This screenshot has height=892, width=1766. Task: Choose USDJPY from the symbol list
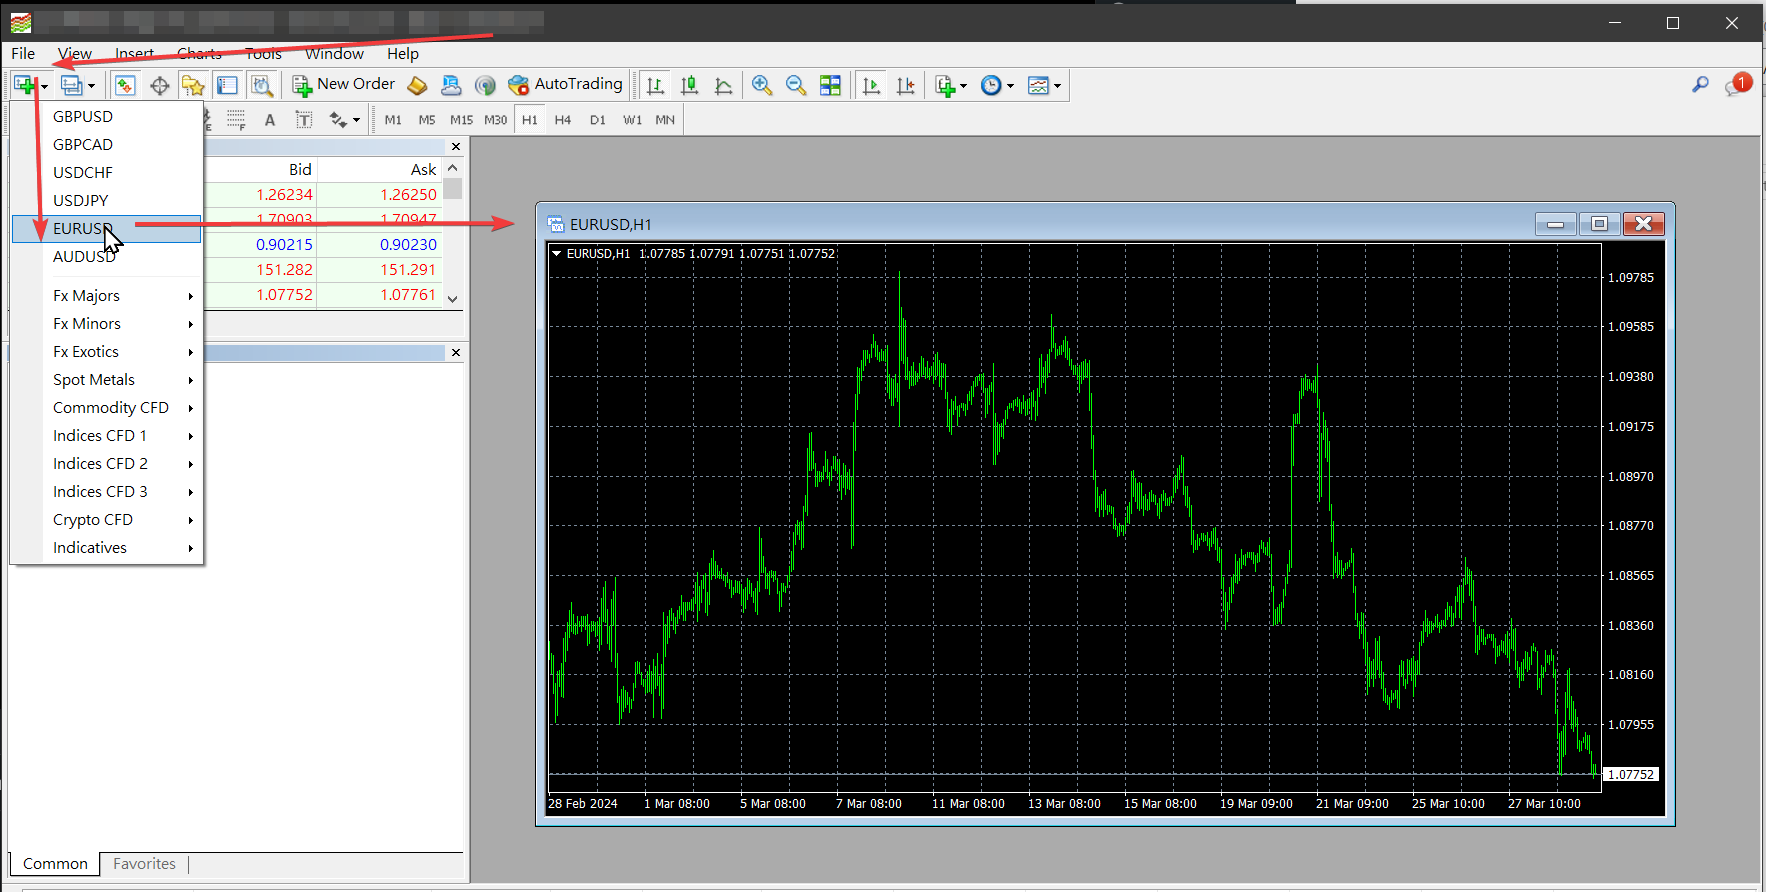tap(107, 201)
